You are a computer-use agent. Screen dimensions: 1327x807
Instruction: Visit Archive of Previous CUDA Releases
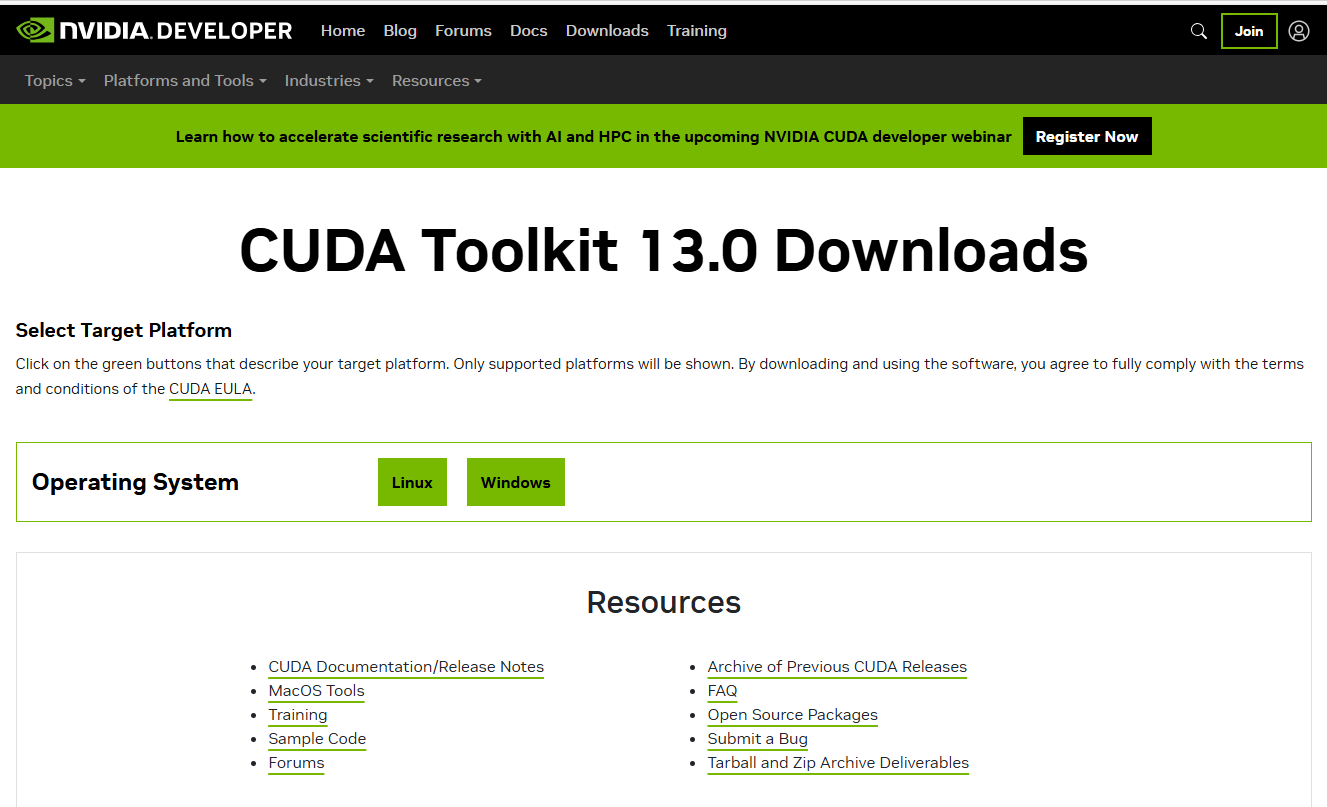tap(837, 667)
